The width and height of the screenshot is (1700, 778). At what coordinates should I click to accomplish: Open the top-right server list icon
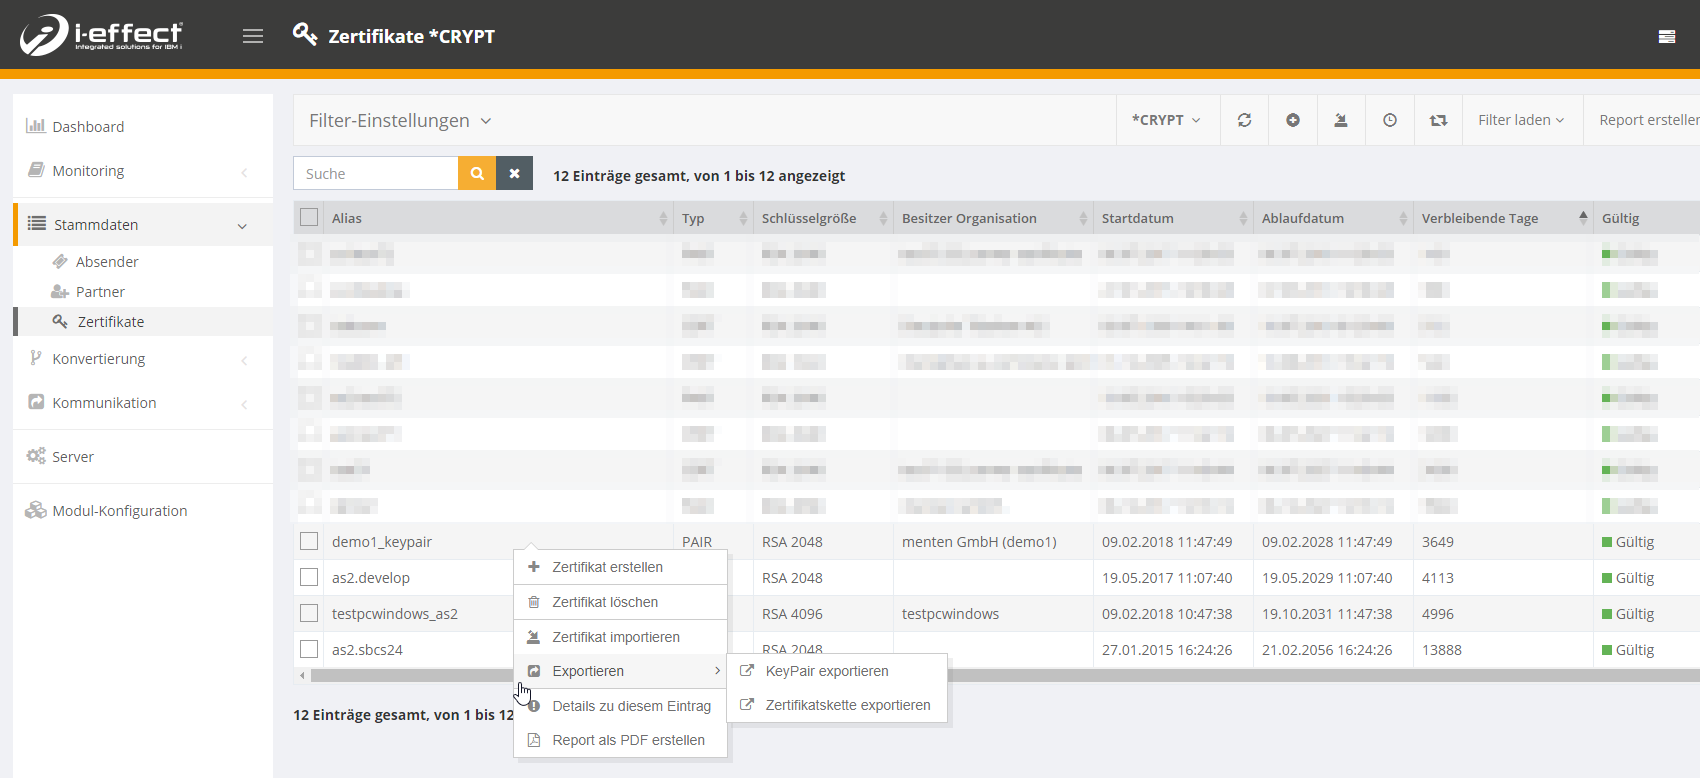[x=1666, y=36]
